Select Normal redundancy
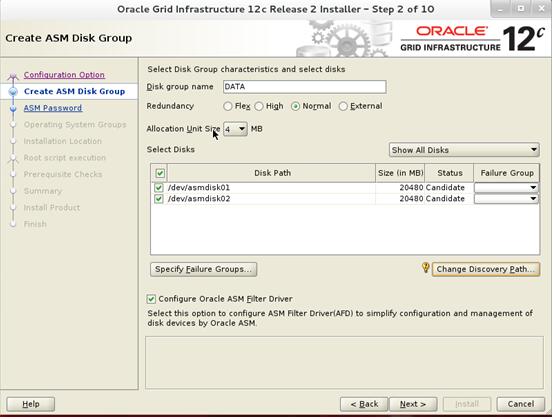 coord(296,106)
